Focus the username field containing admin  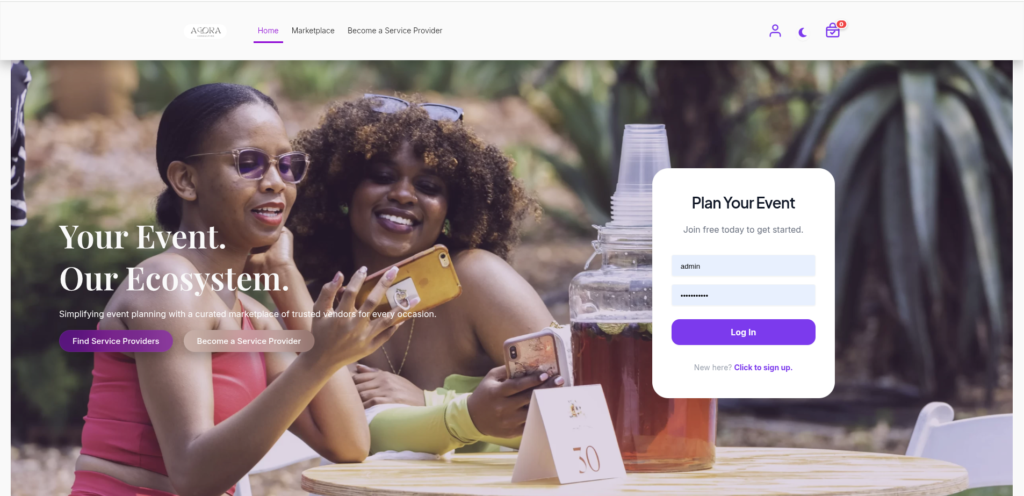[743, 266]
